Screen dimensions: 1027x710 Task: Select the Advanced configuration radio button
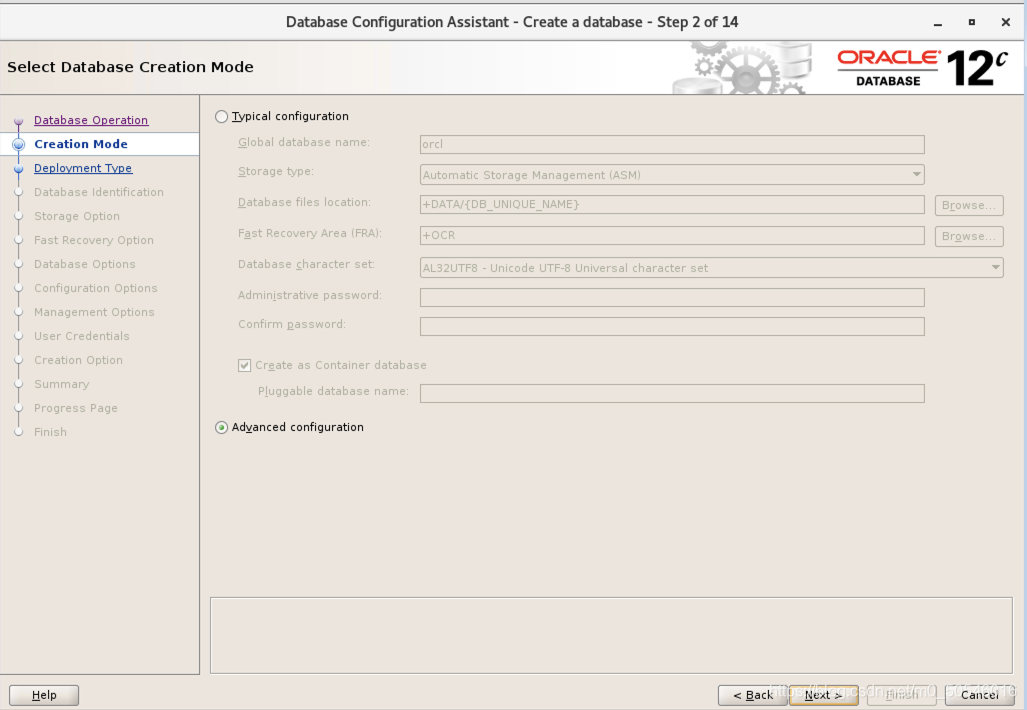(221, 428)
